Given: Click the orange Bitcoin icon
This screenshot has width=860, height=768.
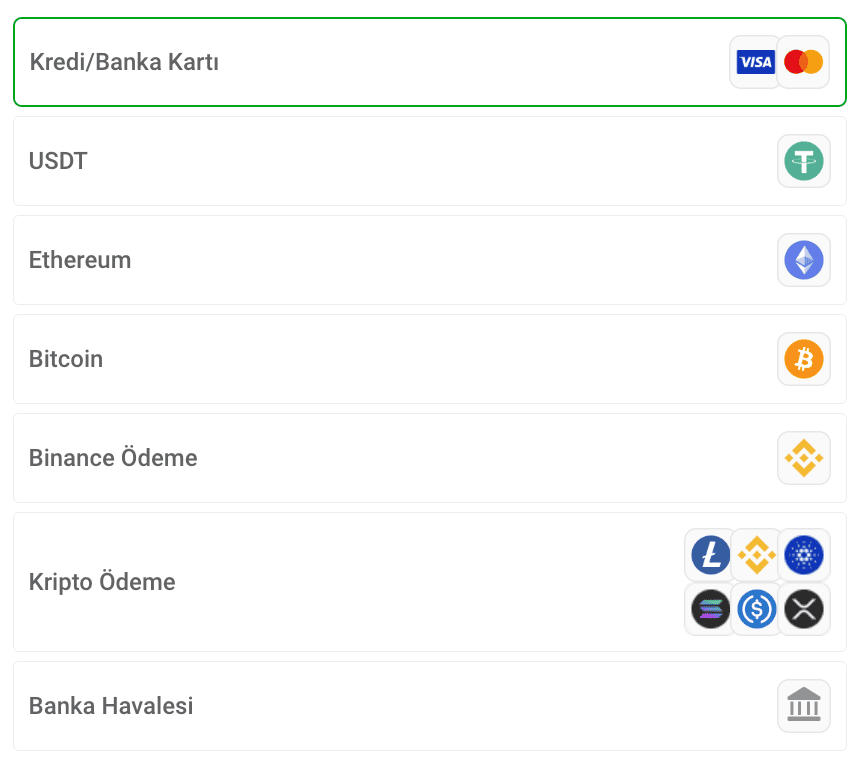Looking at the screenshot, I should pos(804,359).
